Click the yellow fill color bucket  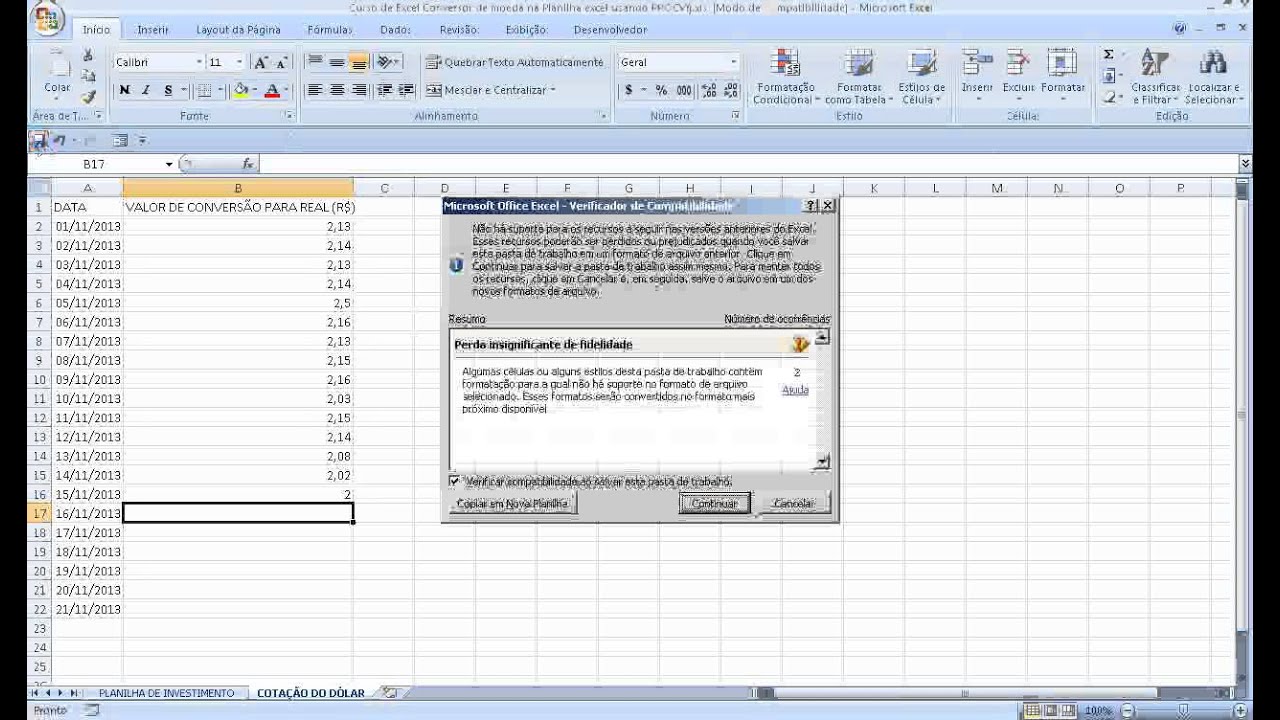point(240,90)
